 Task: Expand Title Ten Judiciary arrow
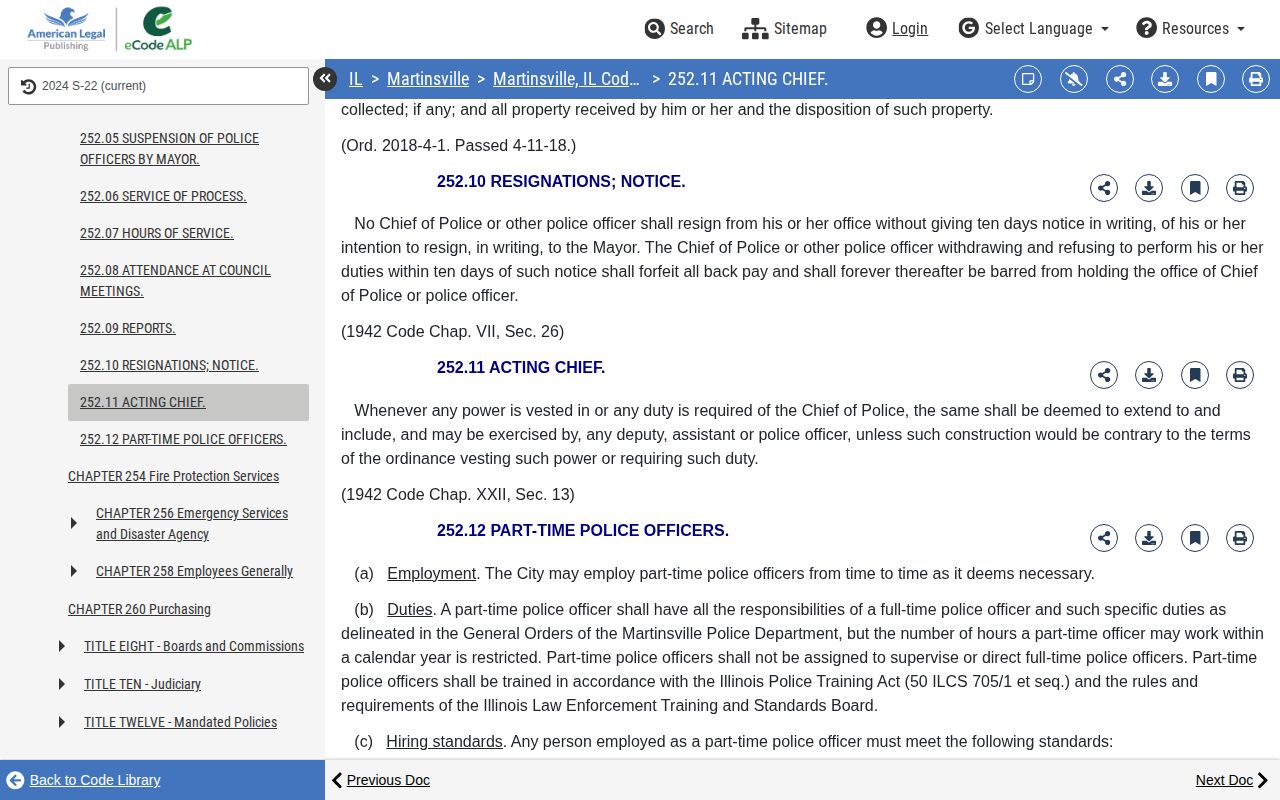point(62,684)
